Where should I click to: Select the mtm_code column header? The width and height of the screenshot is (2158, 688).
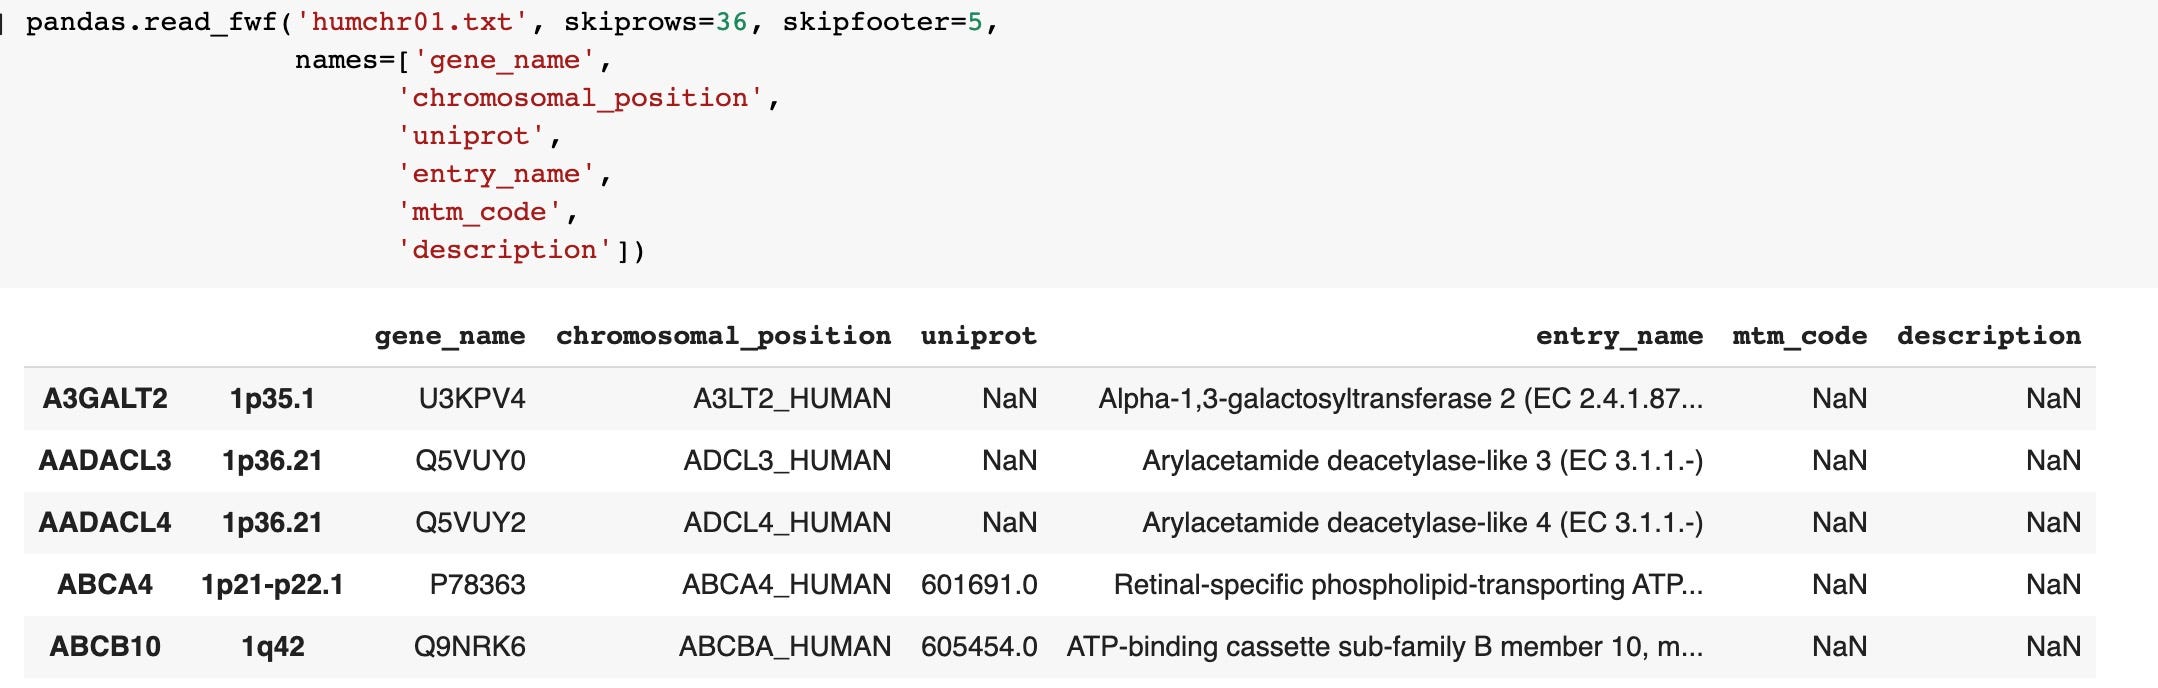1799,336
